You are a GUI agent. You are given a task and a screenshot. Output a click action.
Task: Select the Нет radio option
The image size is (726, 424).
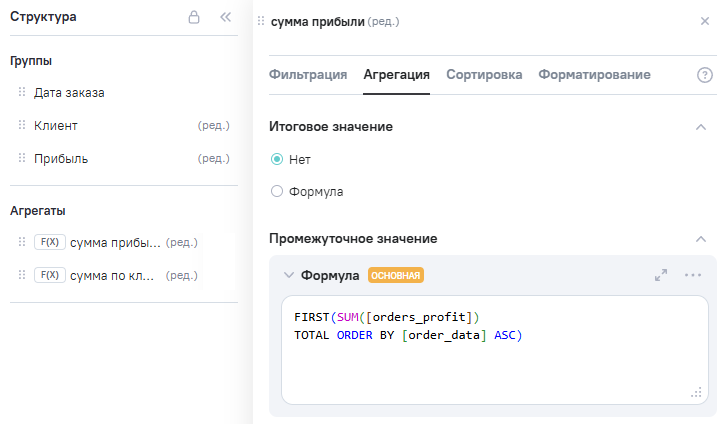point(277,159)
